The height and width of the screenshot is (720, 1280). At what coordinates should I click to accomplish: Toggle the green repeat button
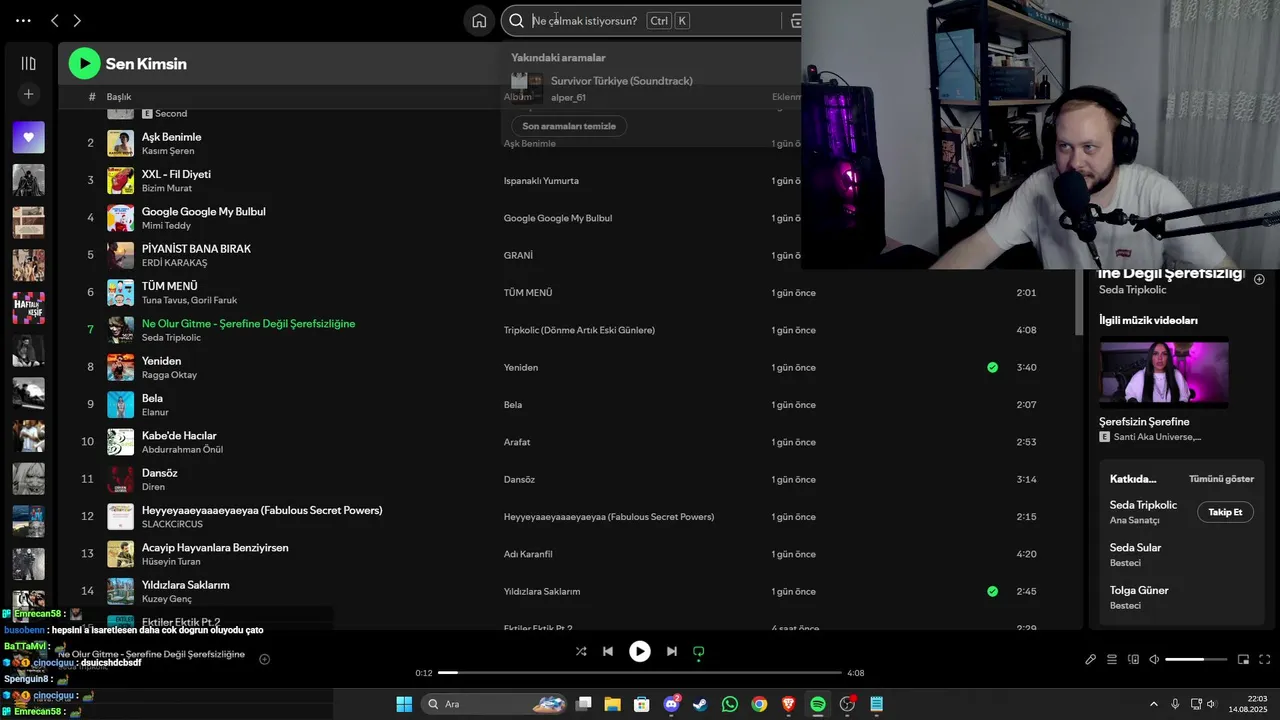(699, 651)
